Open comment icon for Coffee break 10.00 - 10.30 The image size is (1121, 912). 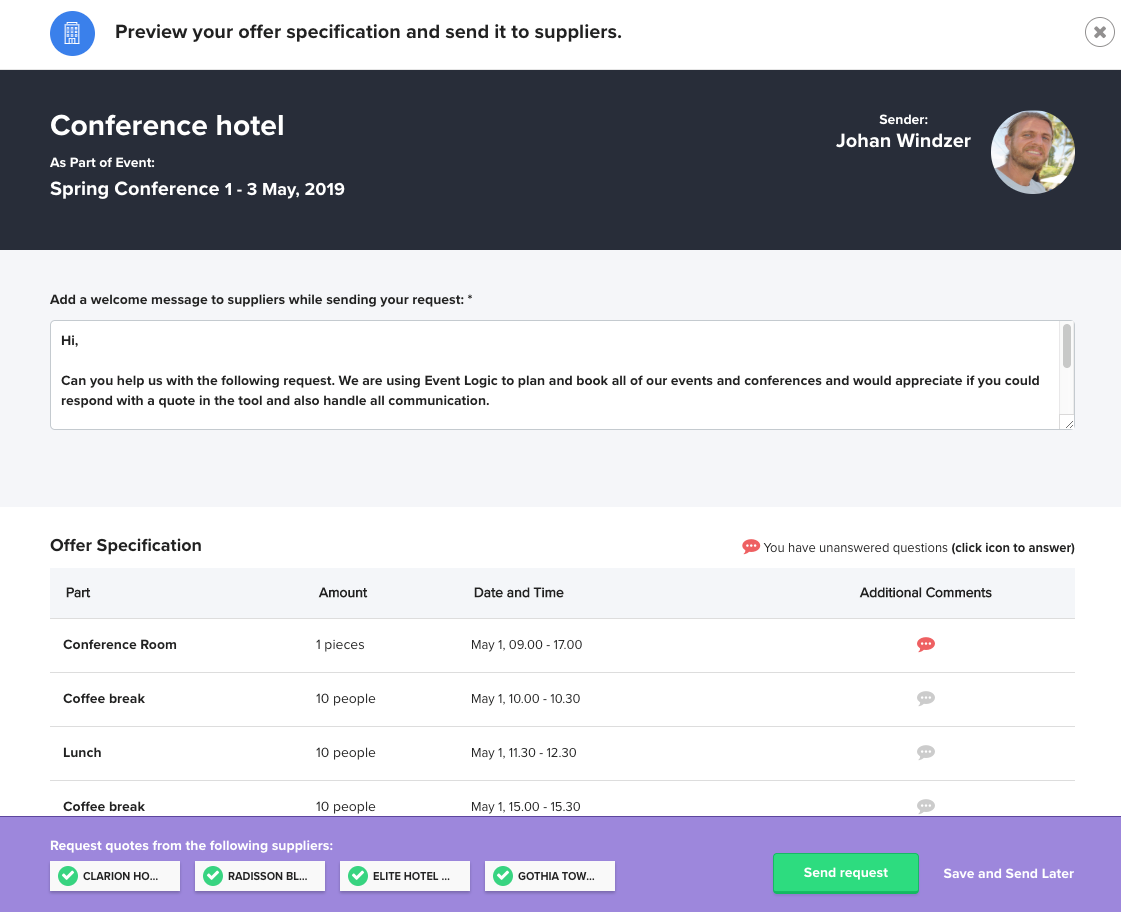[x=926, y=698]
